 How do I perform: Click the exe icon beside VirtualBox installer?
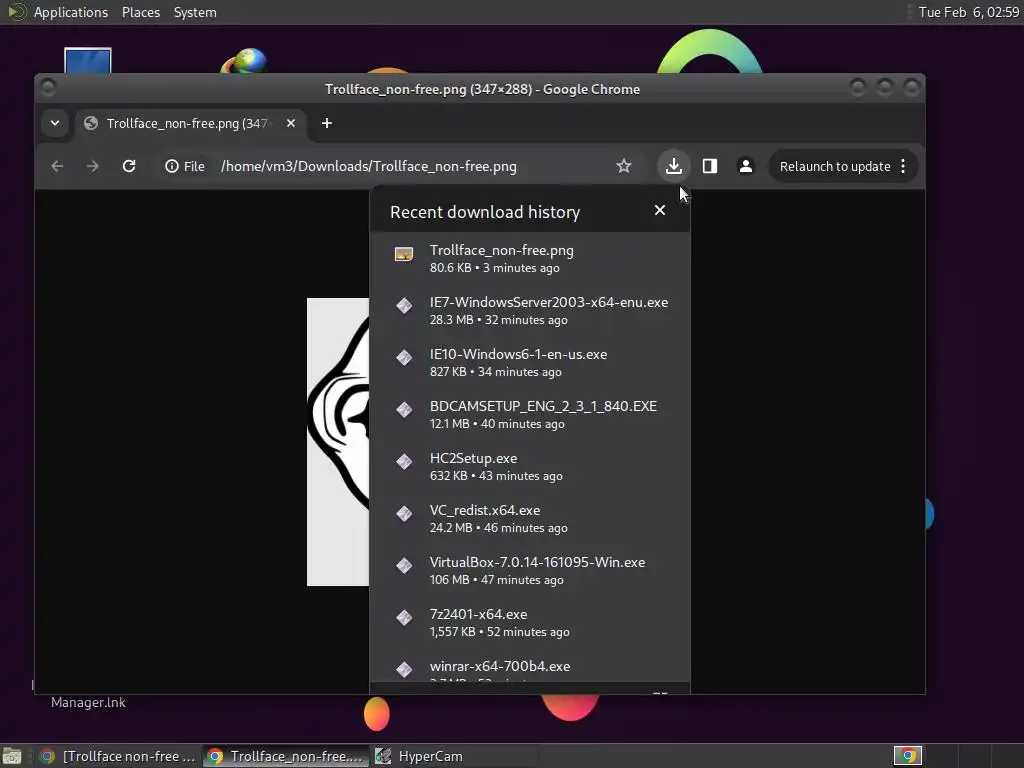coord(404,566)
